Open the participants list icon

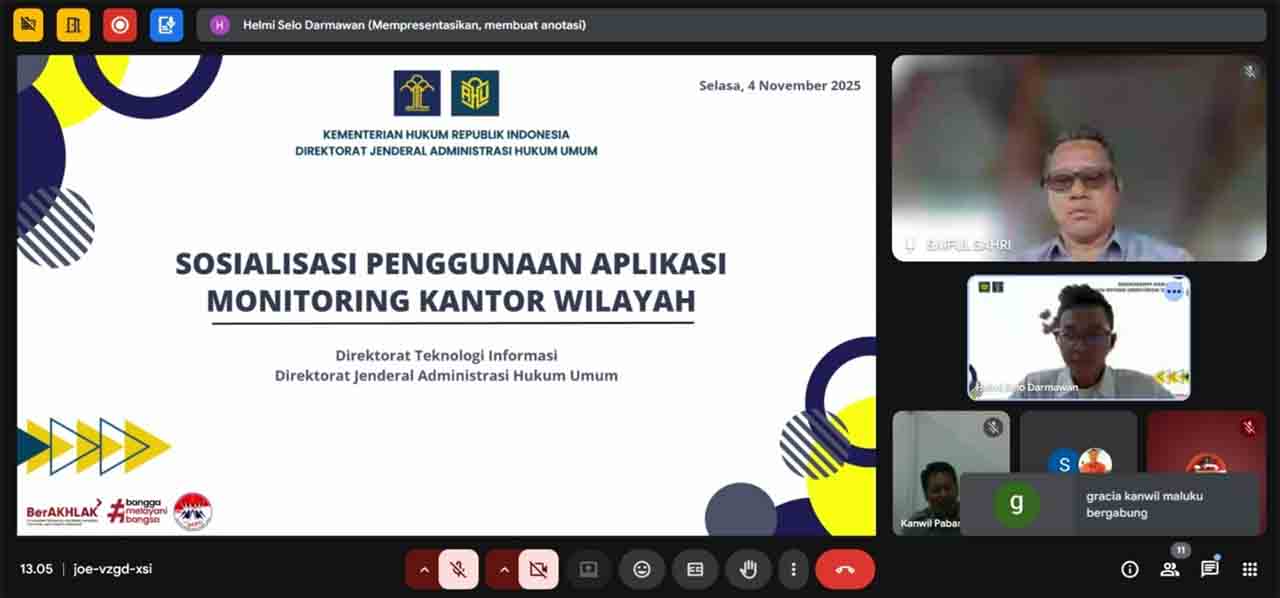pyautogui.click(x=1169, y=569)
